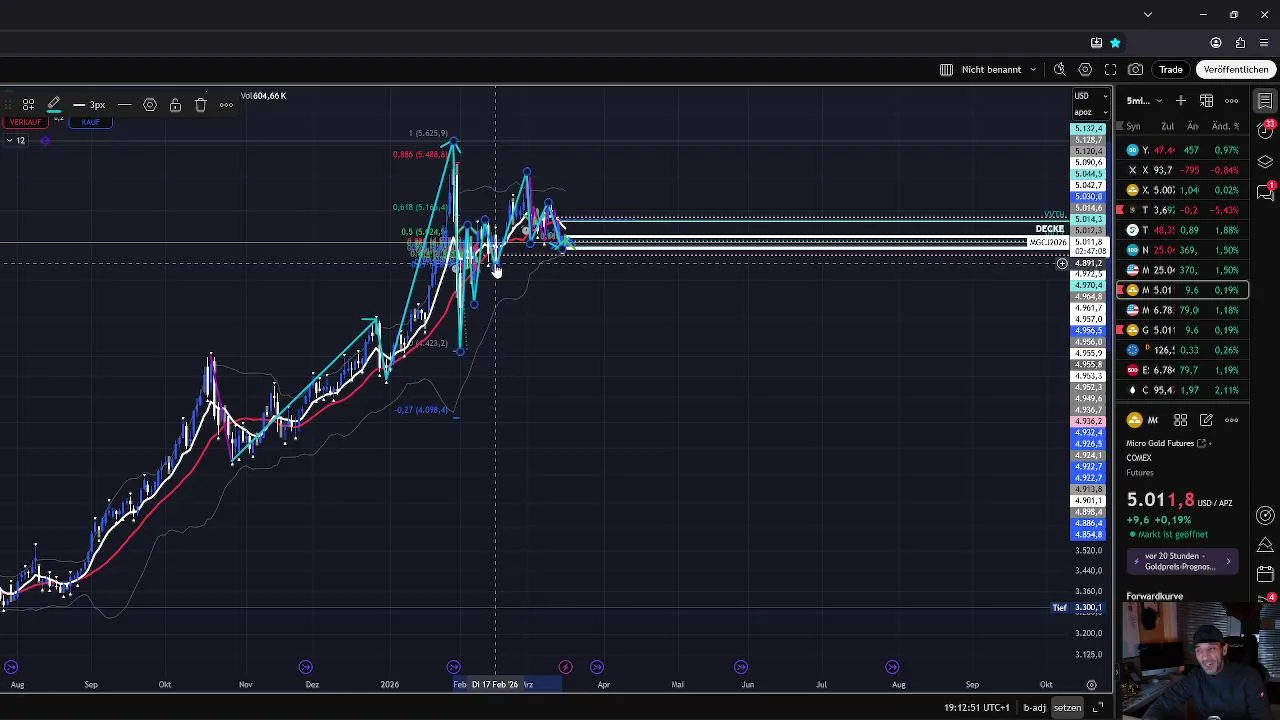Open the Goldpreis-Prognose news item
Screen dimensions: 1280x720
point(1183,561)
